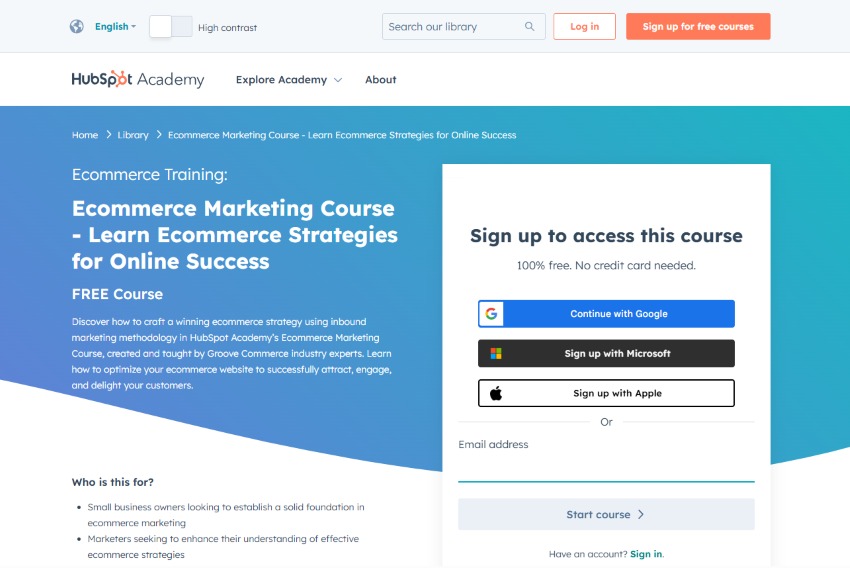Click the 'Marketers seeking to enhance' bullet item
The image size is (850, 568).
click(x=223, y=546)
